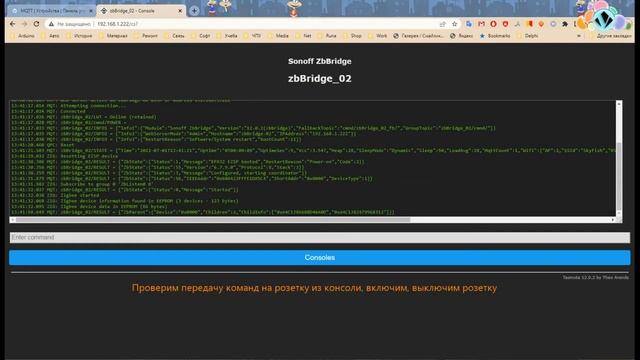Open the red shield ad-blocker extension
The height and width of the screenshot is (360, 640).
pyautogui.click(x=505, y=24)
